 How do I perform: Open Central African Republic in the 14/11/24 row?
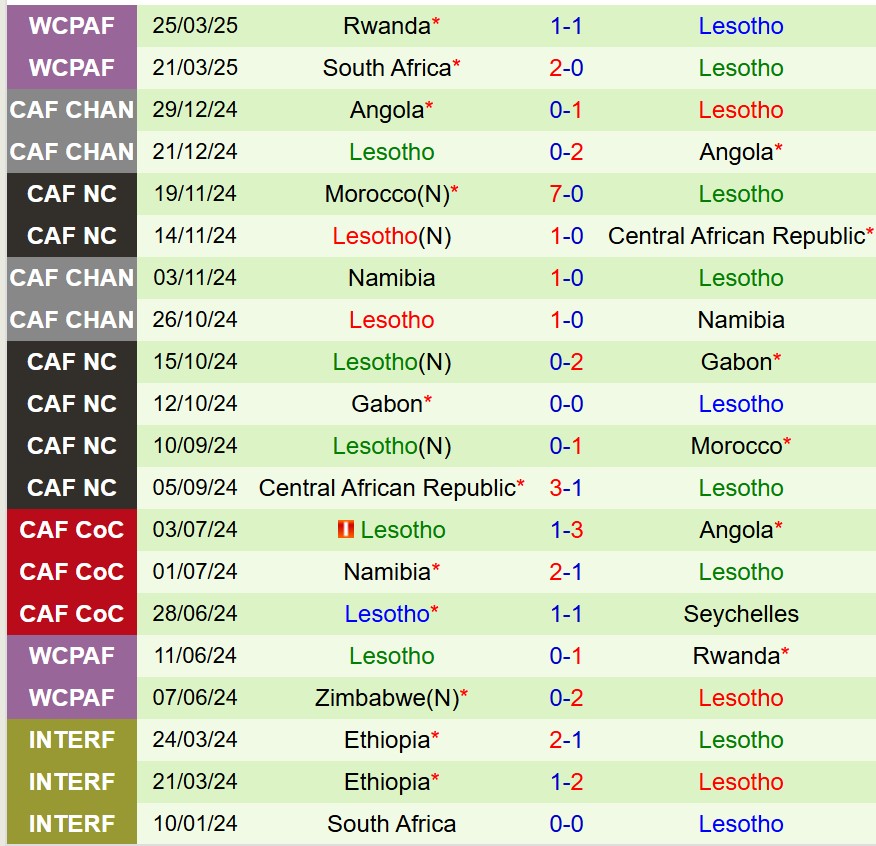(x=735, y=236)
